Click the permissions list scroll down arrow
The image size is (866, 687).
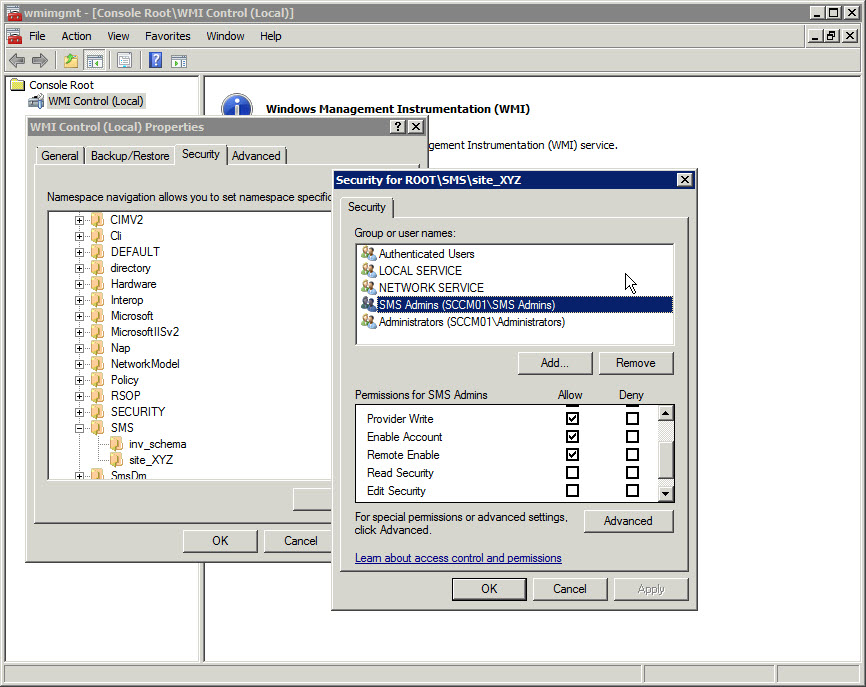point(666,494)
